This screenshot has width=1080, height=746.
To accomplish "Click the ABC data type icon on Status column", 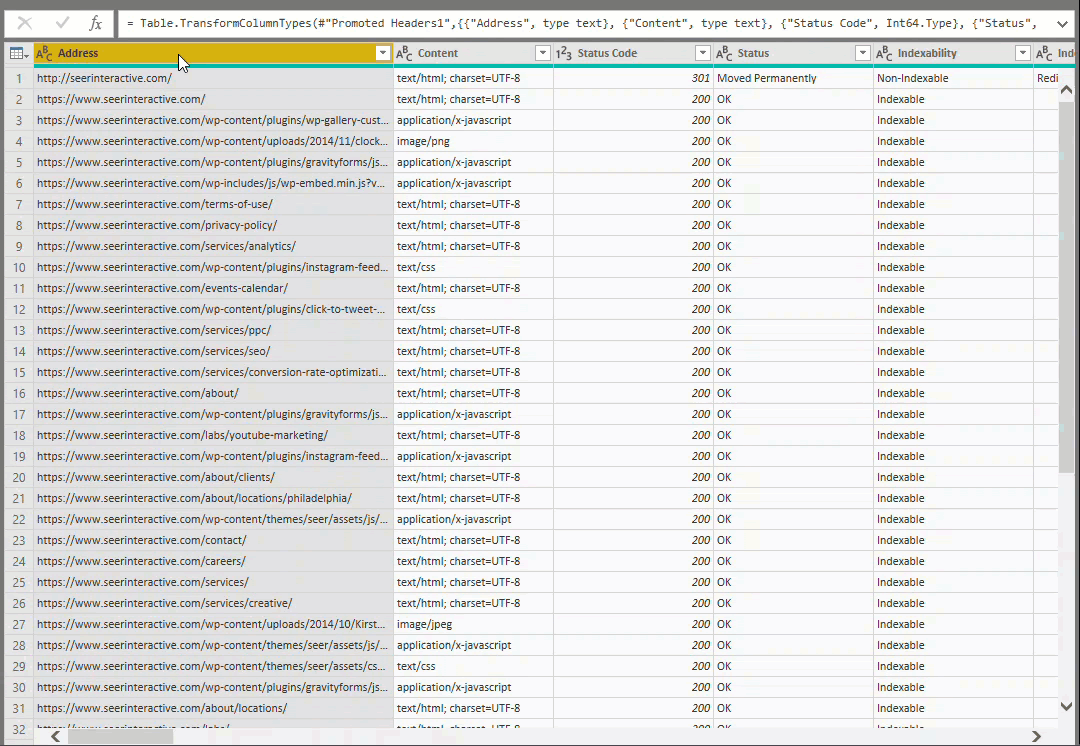I will [723, 52].
